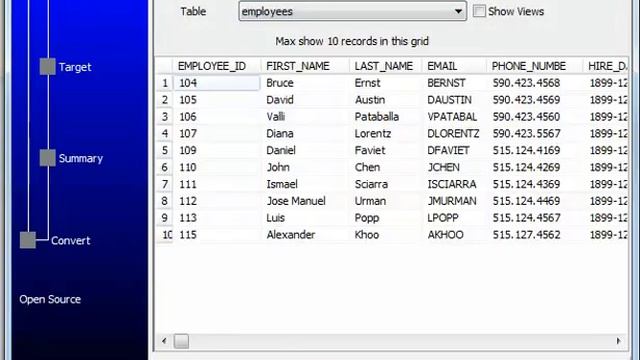This screenshot has height=360, width=640.
Task: Select the email cell DAUSTIN
Action: [454, 100]
